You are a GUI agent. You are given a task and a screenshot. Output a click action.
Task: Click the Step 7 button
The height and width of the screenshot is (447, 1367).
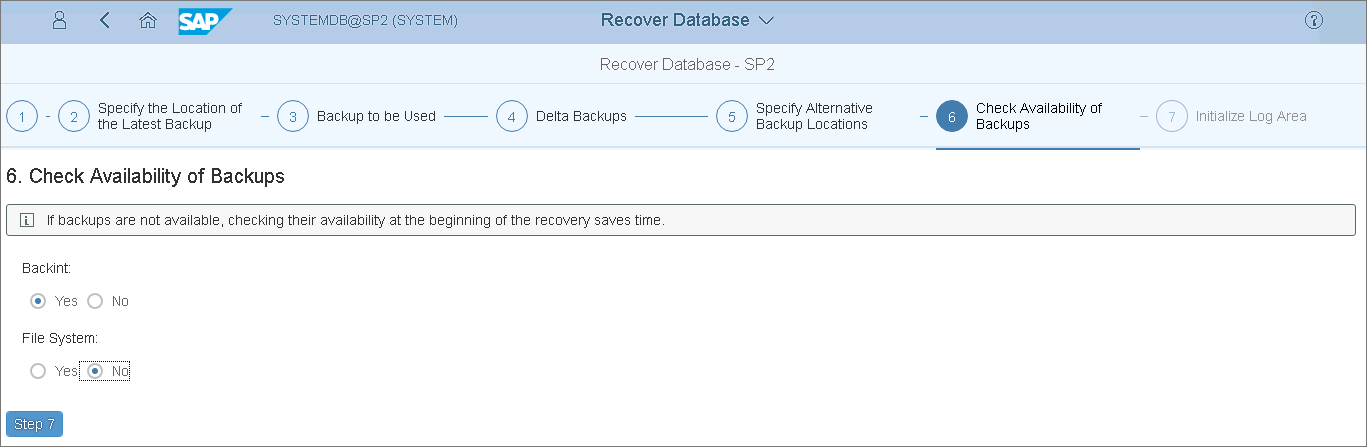35,424
